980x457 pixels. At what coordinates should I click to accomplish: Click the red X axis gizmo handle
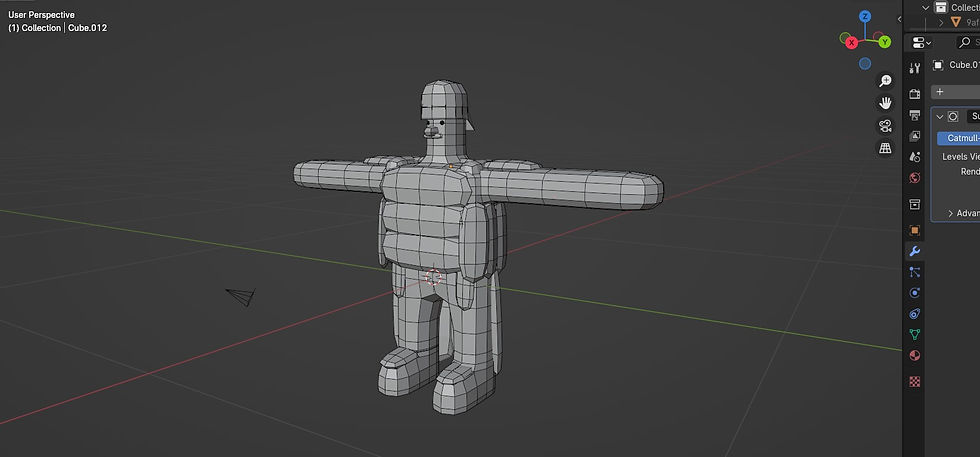[851, 43]
